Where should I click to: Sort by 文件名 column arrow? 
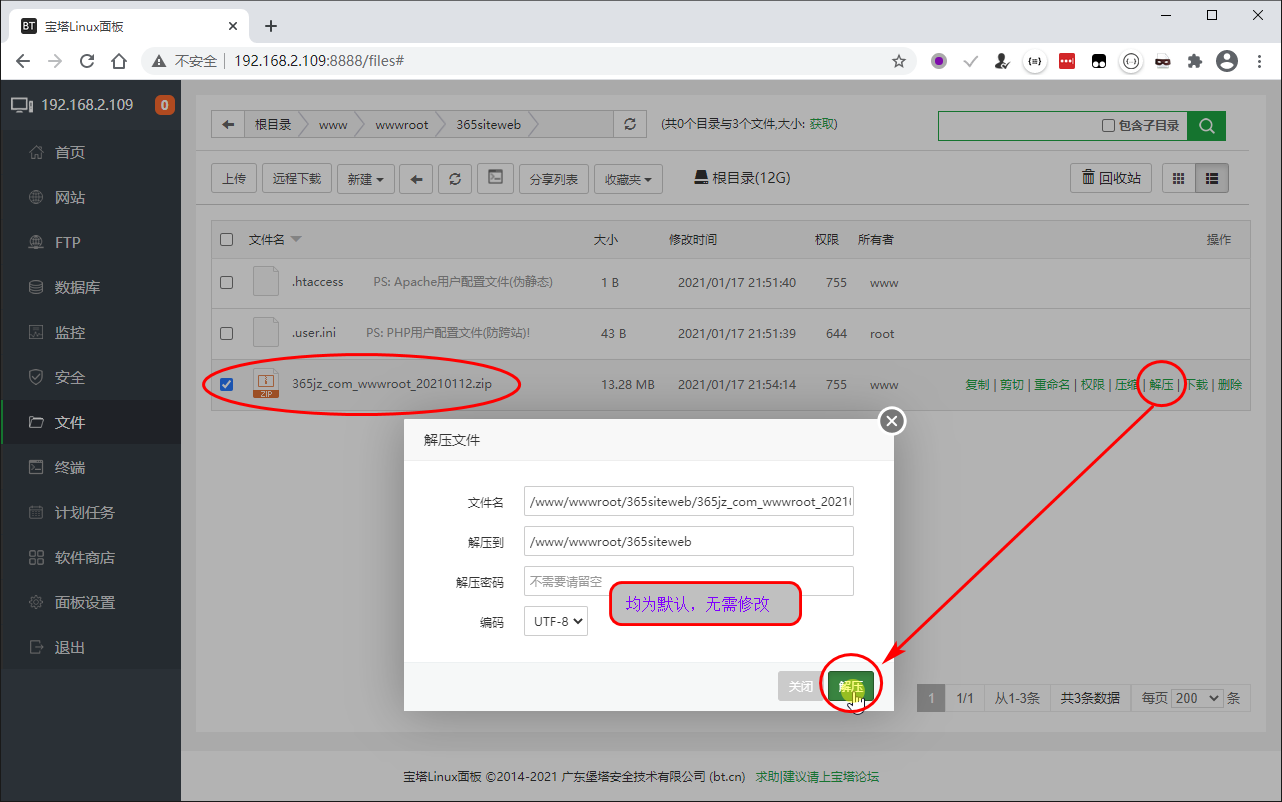pyautogui.click(x=296, y=240)
